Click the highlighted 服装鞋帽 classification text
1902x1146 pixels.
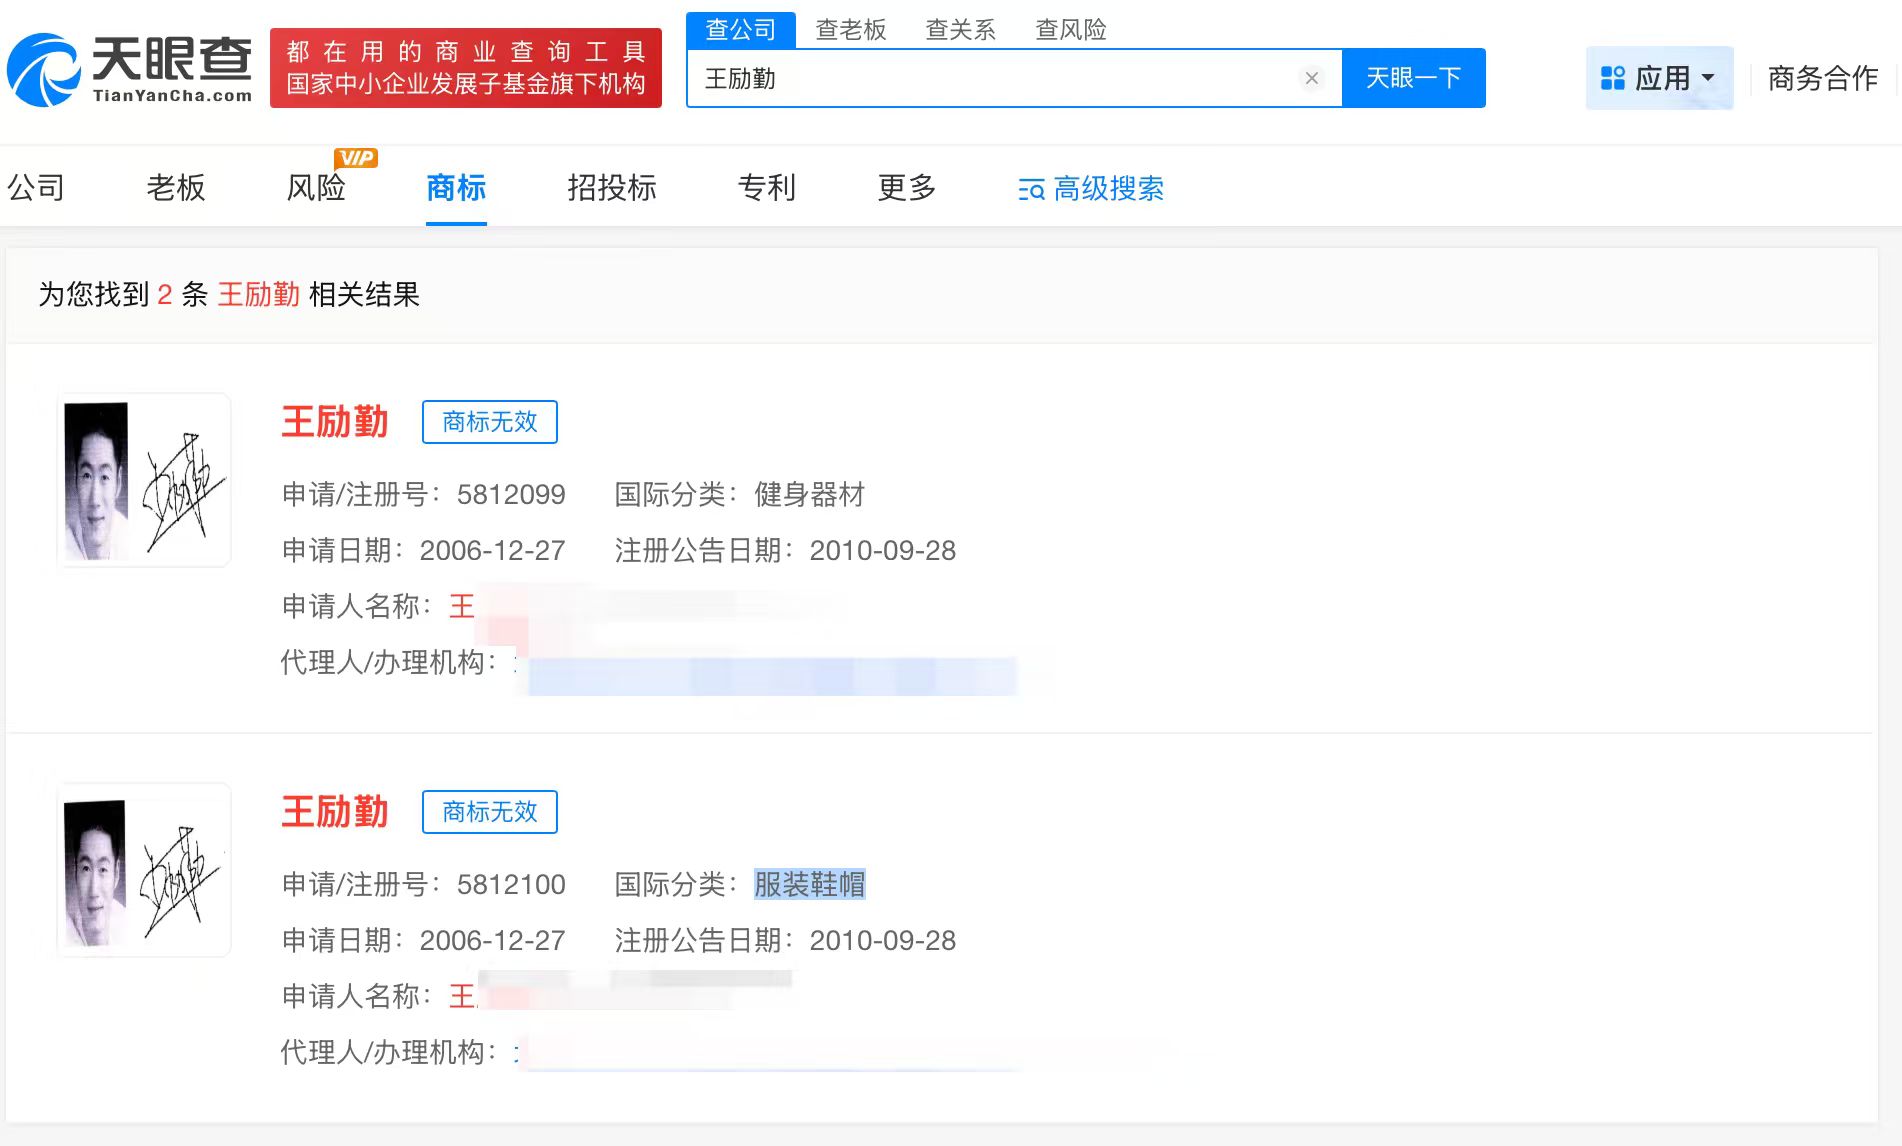(810, 884)
